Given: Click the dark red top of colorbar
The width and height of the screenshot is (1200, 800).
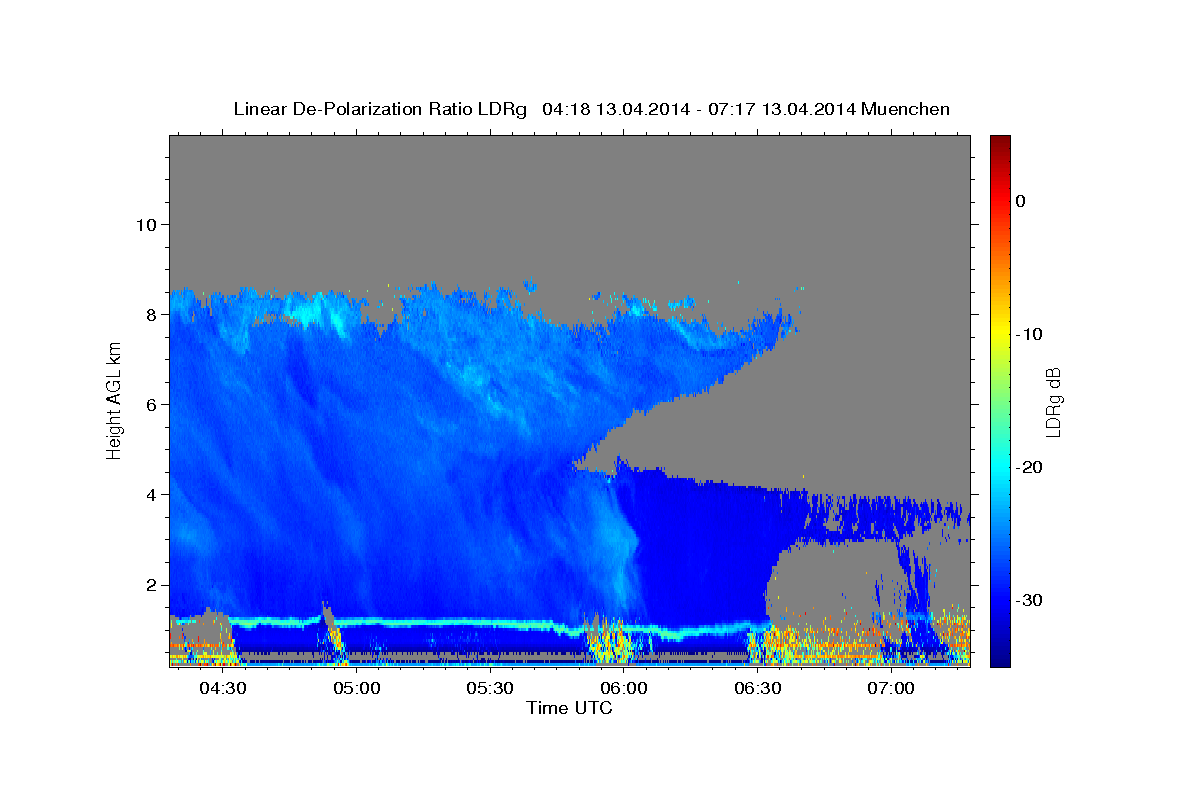Looking at the screenshot, I should tap(1000, 142).
